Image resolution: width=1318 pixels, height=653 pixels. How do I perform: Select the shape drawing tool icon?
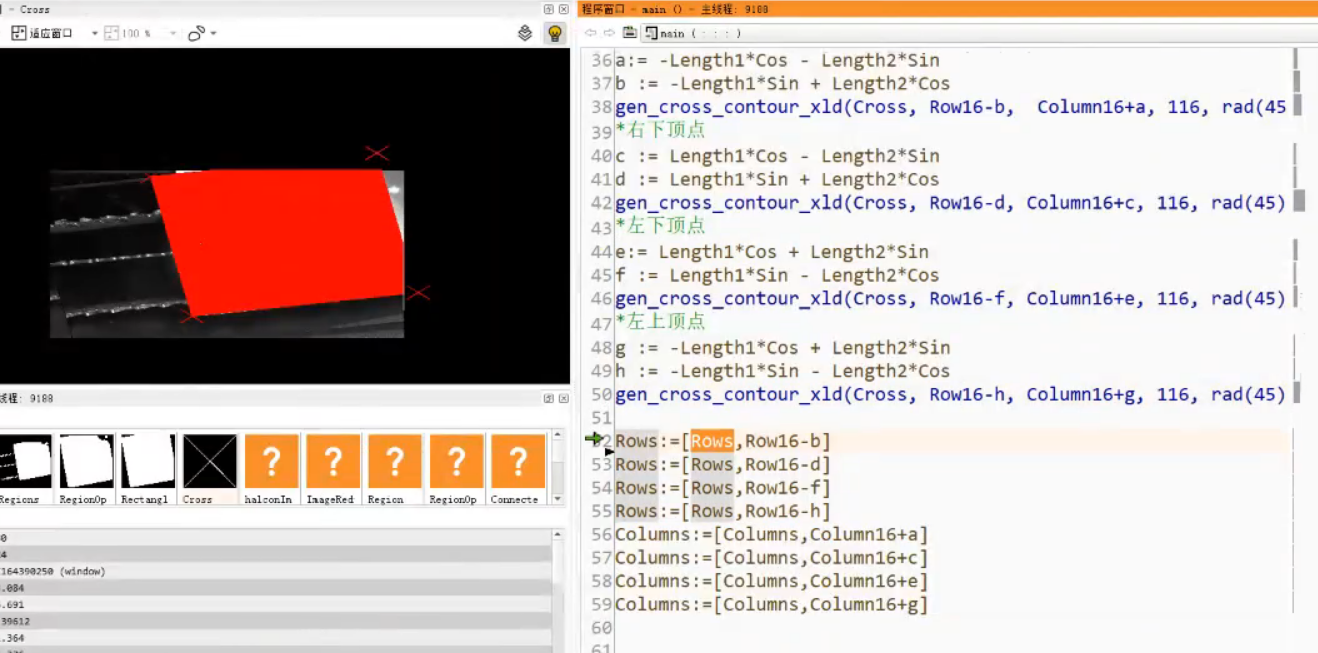coord(198,33)
